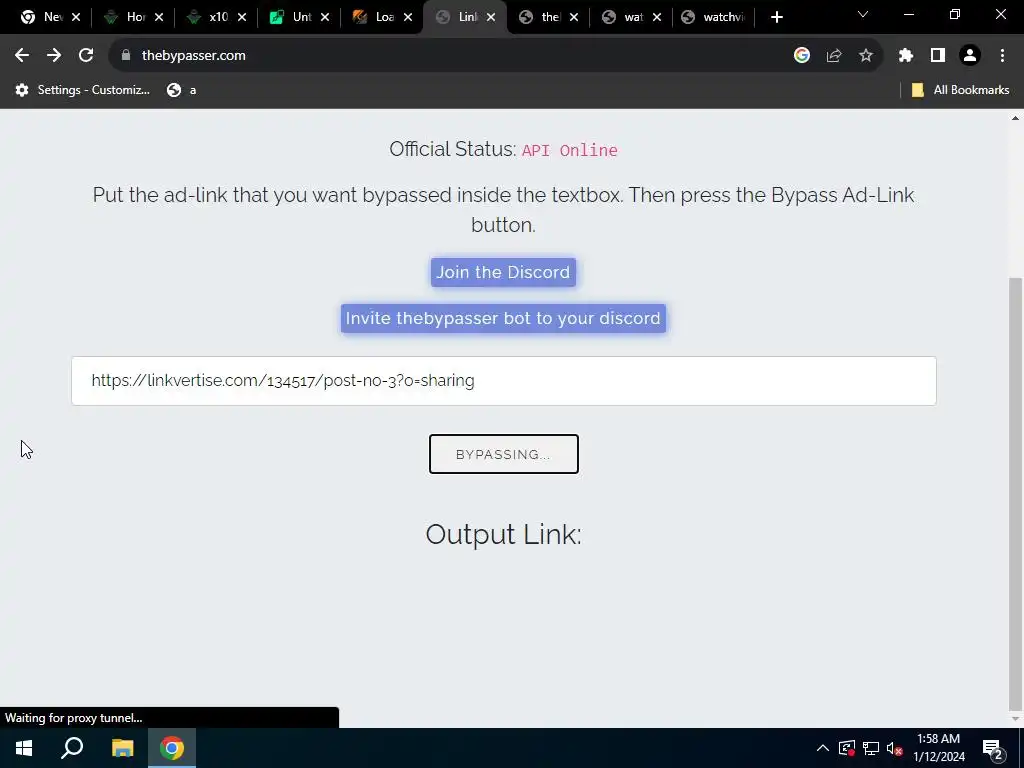This screenshot has width=1024, height=768.
Task: Click the Output Link heading
Action: pos(504,534)
